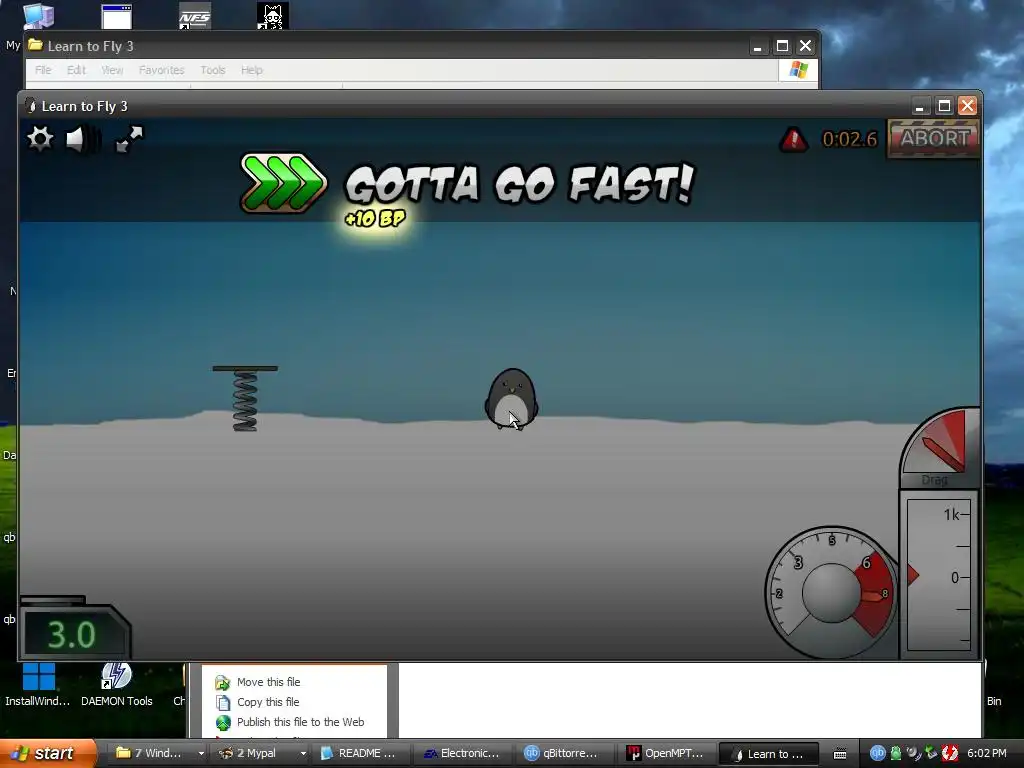The width and height of the screenshot is (1024, 768).
Task: Click Move this file link
Action: (268, 682)
